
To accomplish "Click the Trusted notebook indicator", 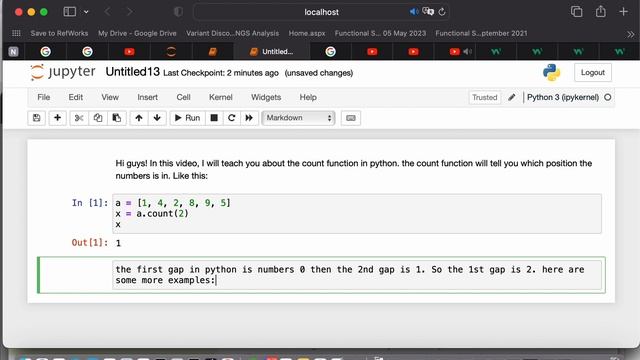I will 484,98.
